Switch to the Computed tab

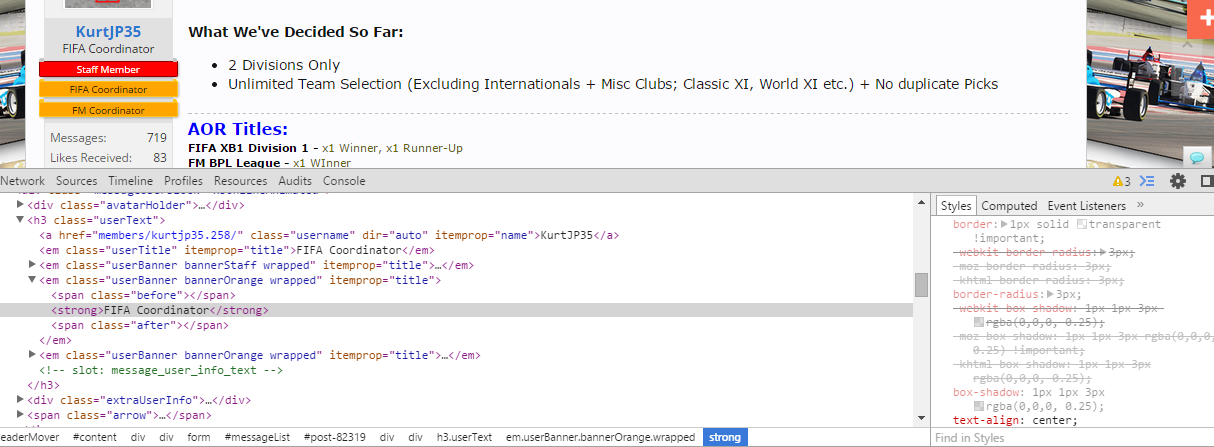pyautogui.click(x=1009, y=206)
